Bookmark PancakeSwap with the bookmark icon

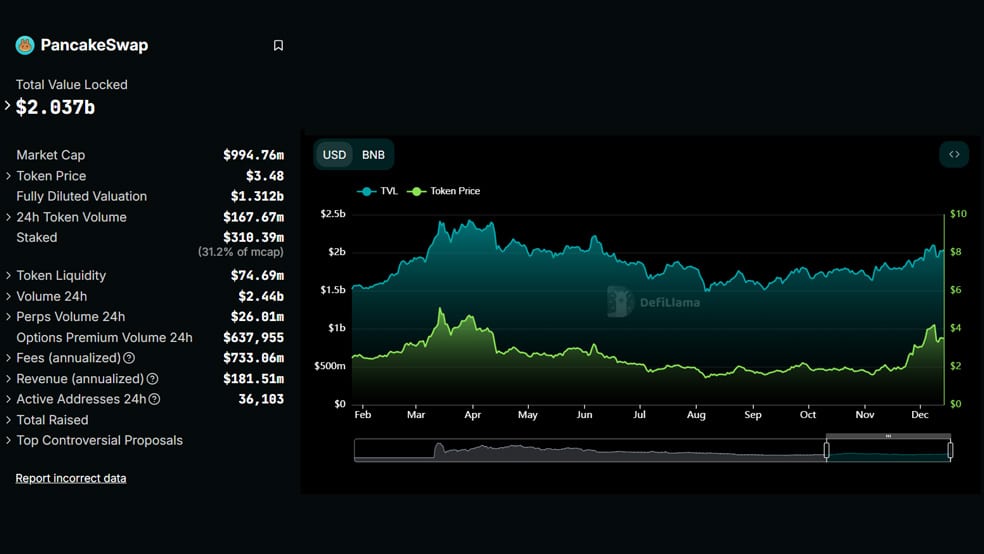[x=278, y=45]
